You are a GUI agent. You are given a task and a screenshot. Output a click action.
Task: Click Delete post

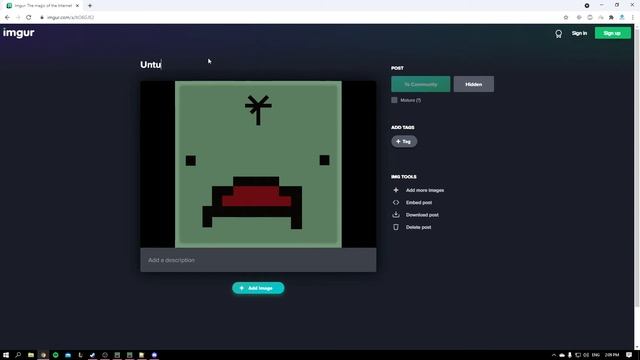(x=418, y=227)
